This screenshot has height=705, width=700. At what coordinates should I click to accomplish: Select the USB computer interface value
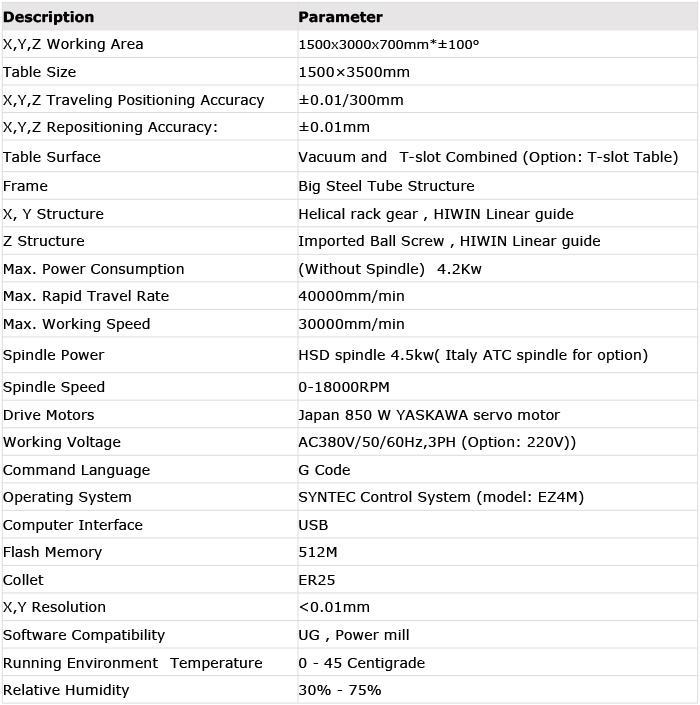(x=313, y=525)
